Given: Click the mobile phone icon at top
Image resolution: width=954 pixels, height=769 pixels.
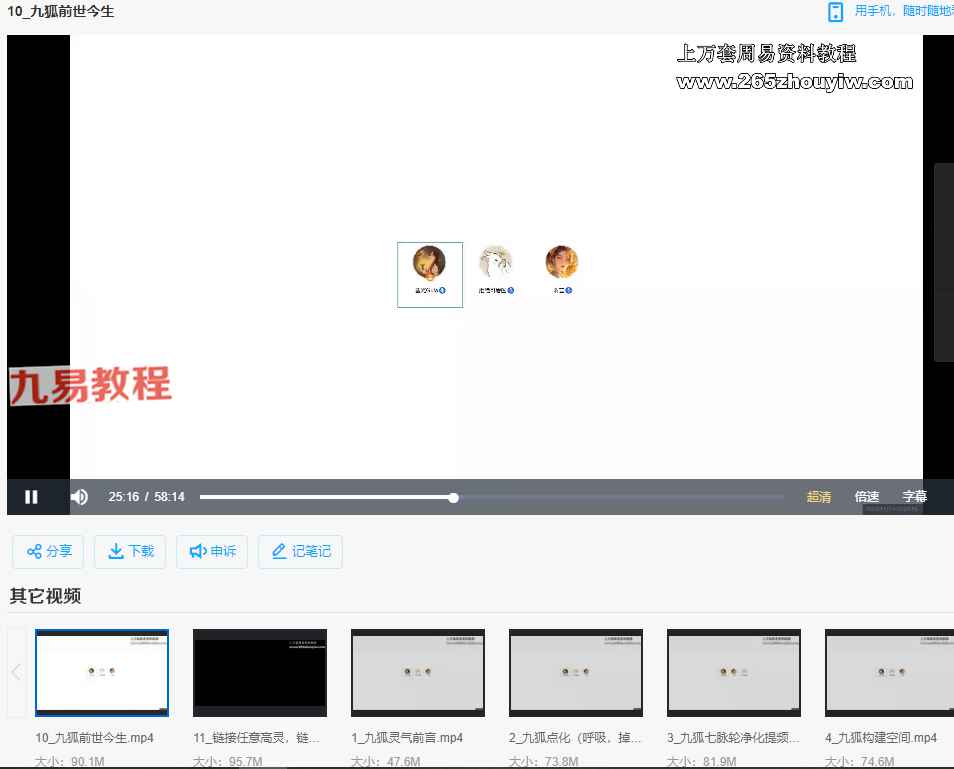Looking at the screenshot, I should point(835,12).
